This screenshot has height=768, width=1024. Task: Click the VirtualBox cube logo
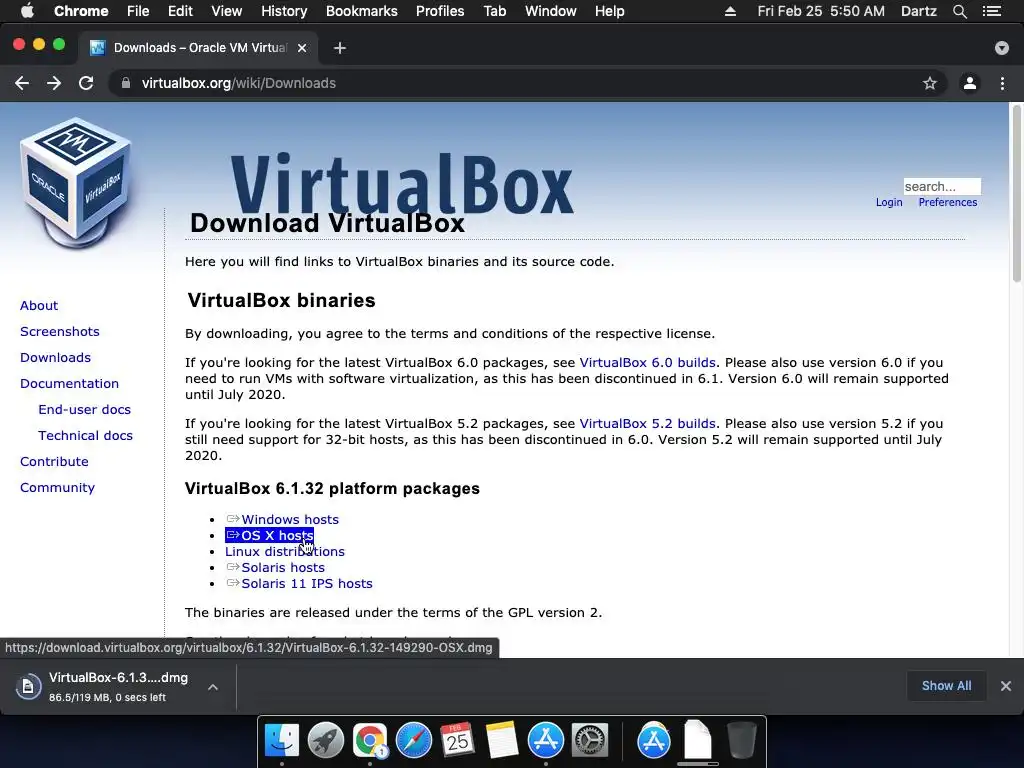pos(76,183)
